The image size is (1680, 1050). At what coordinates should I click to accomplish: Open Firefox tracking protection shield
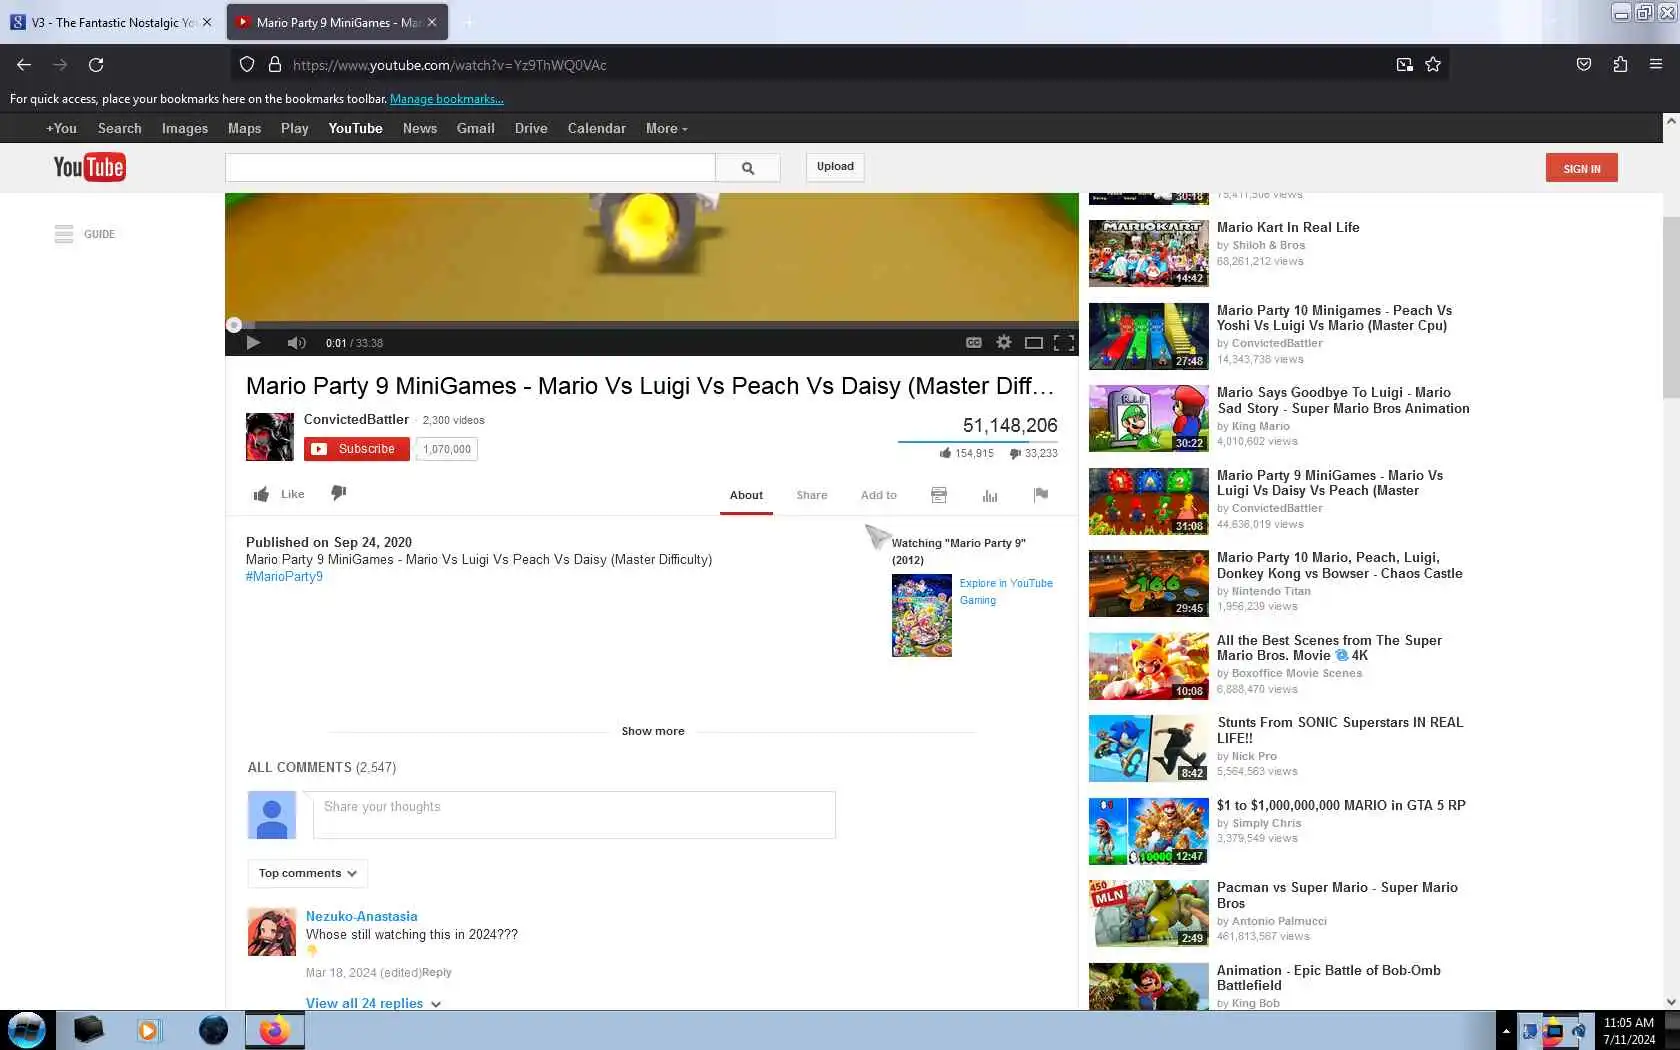(x=247, y=64)
